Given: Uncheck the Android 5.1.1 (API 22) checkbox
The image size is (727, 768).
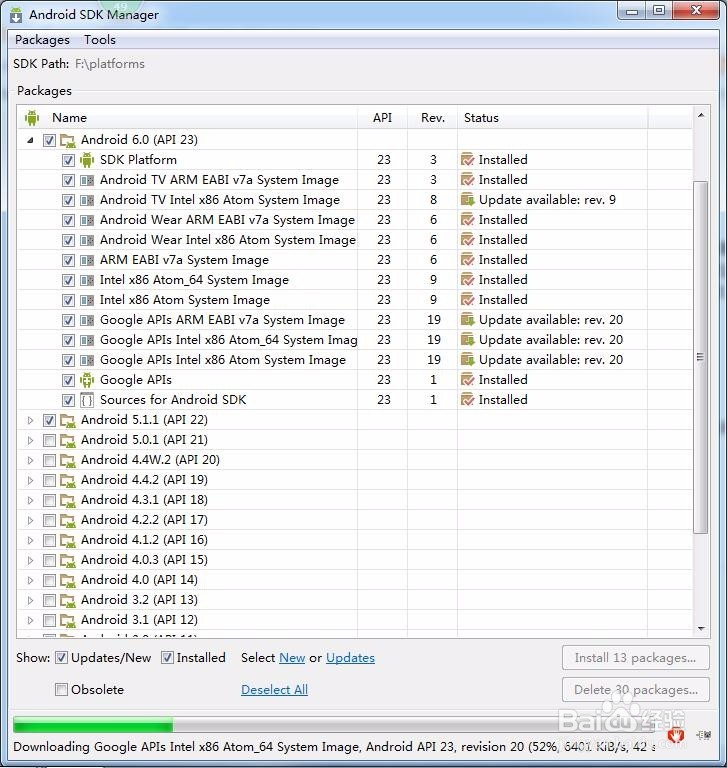Looking at the screenshot, I should click(x=49, y=420).
